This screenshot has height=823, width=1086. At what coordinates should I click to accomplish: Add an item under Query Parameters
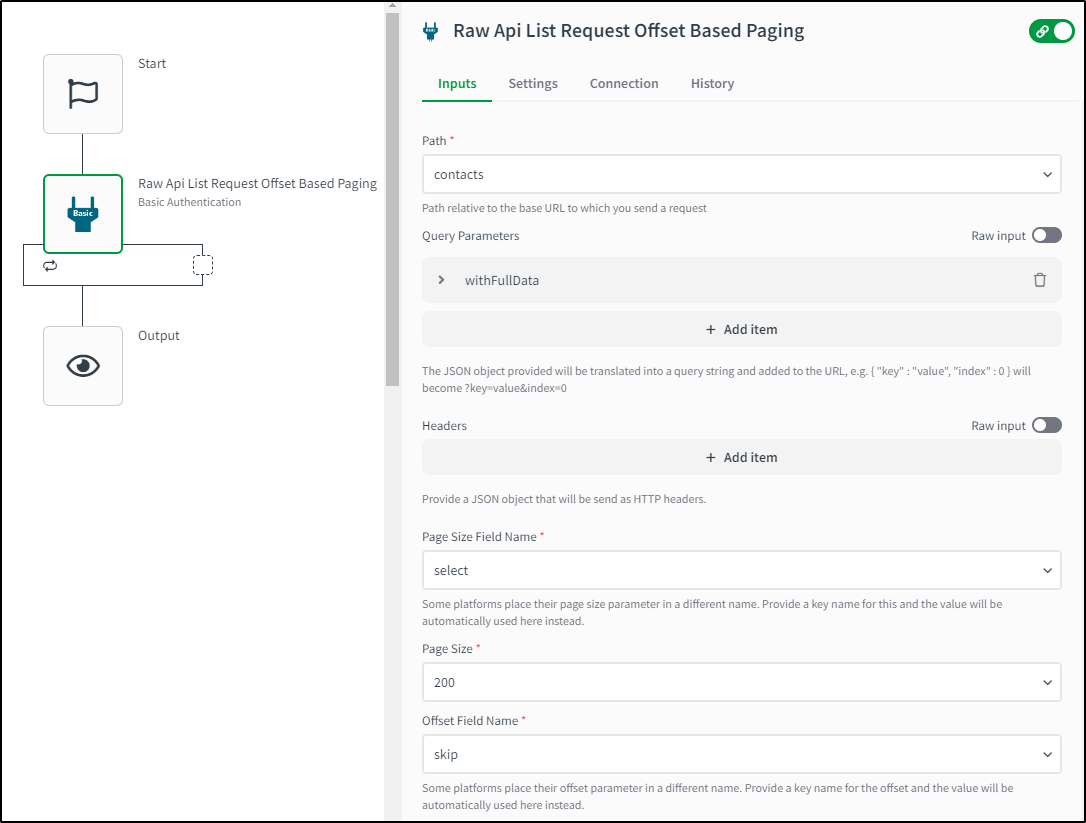click(741, 329)
